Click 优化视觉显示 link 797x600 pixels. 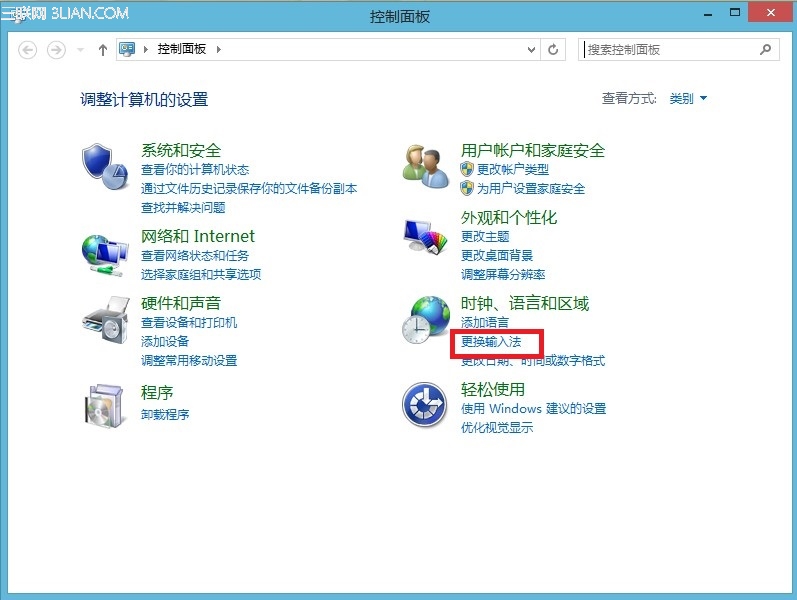coord(497,428)
